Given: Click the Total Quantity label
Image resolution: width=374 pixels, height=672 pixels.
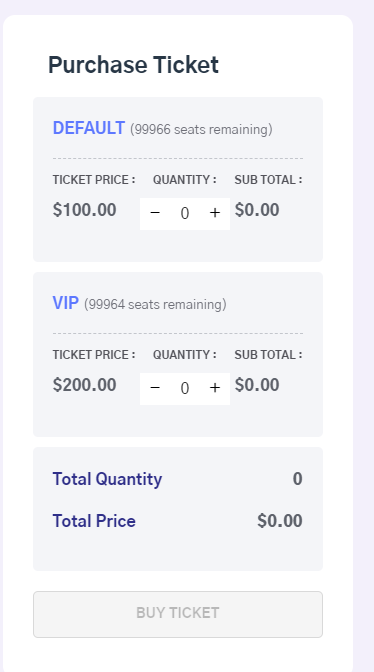Looking at the screenshot, I should [x=108, y=479].
